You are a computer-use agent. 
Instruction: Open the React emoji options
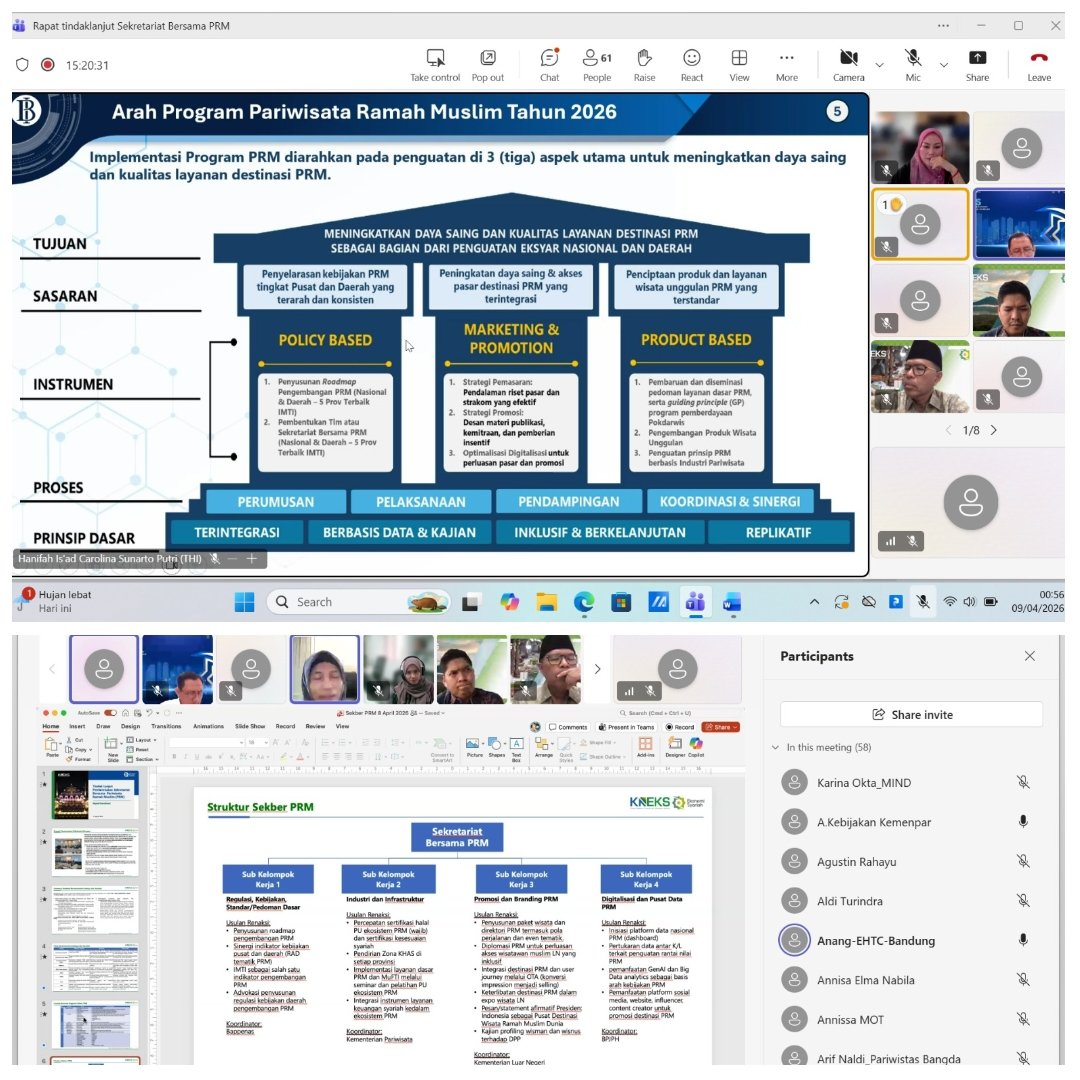point(692,64)
